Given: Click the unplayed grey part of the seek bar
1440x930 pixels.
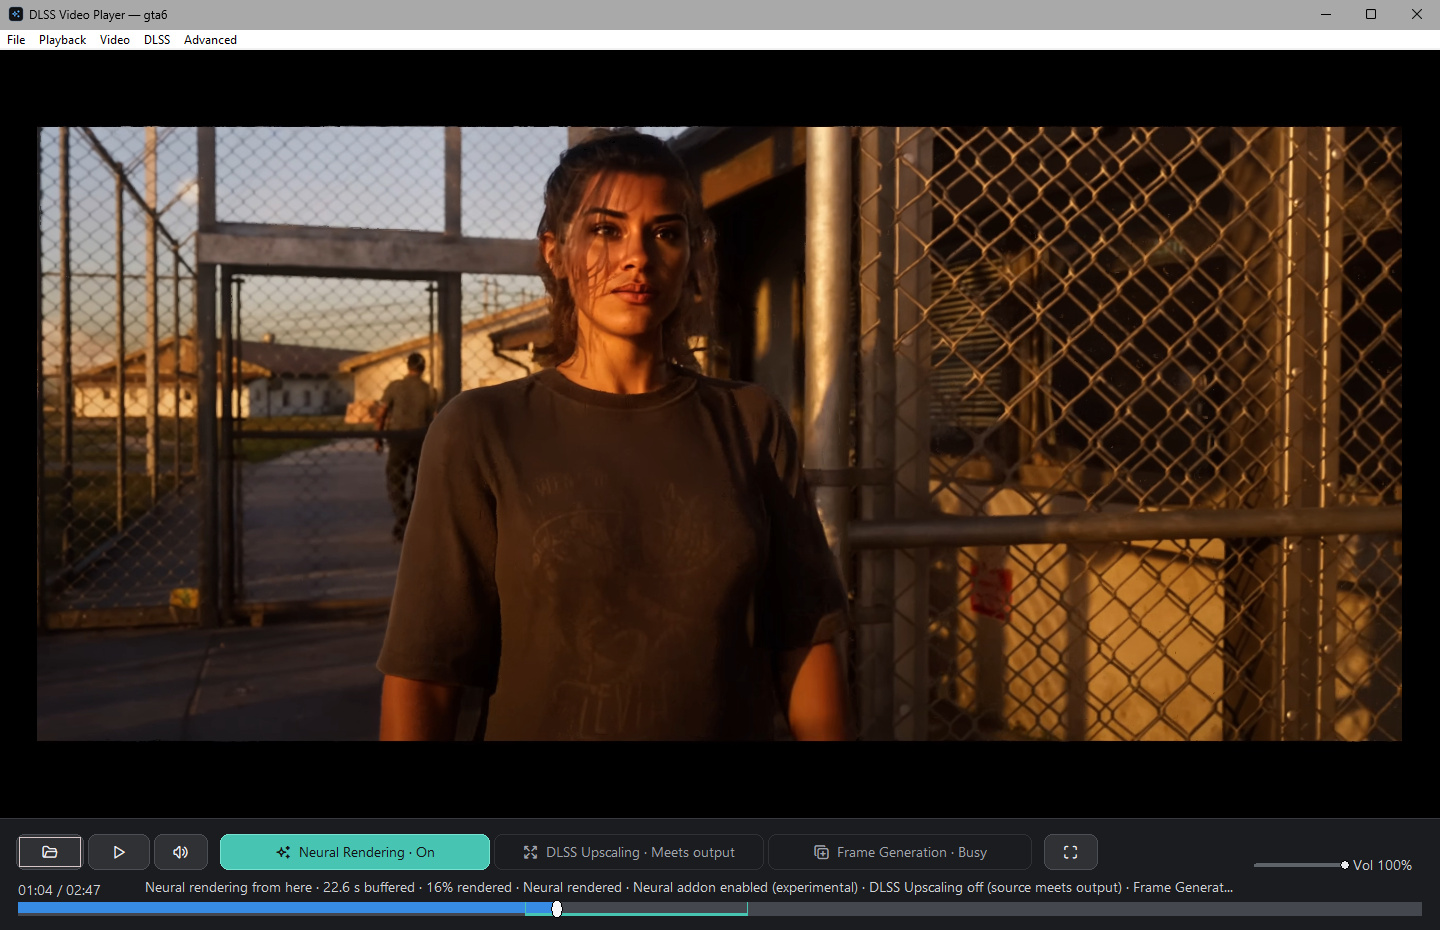Looking at the screenshot, I should (x=1084, y=909).
